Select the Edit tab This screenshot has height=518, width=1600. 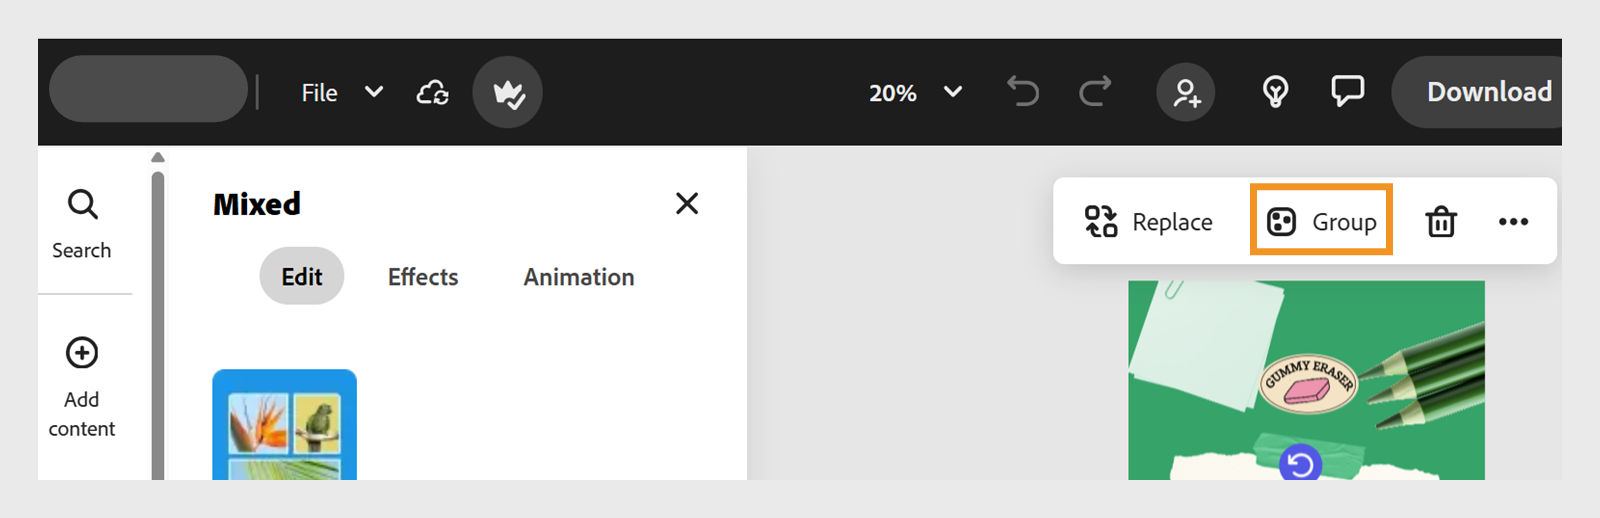[302, 277]
